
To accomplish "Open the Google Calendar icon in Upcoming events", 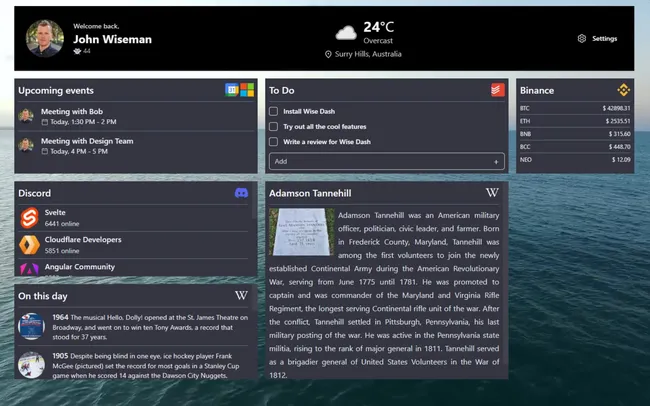I will [x=232, y=90].
